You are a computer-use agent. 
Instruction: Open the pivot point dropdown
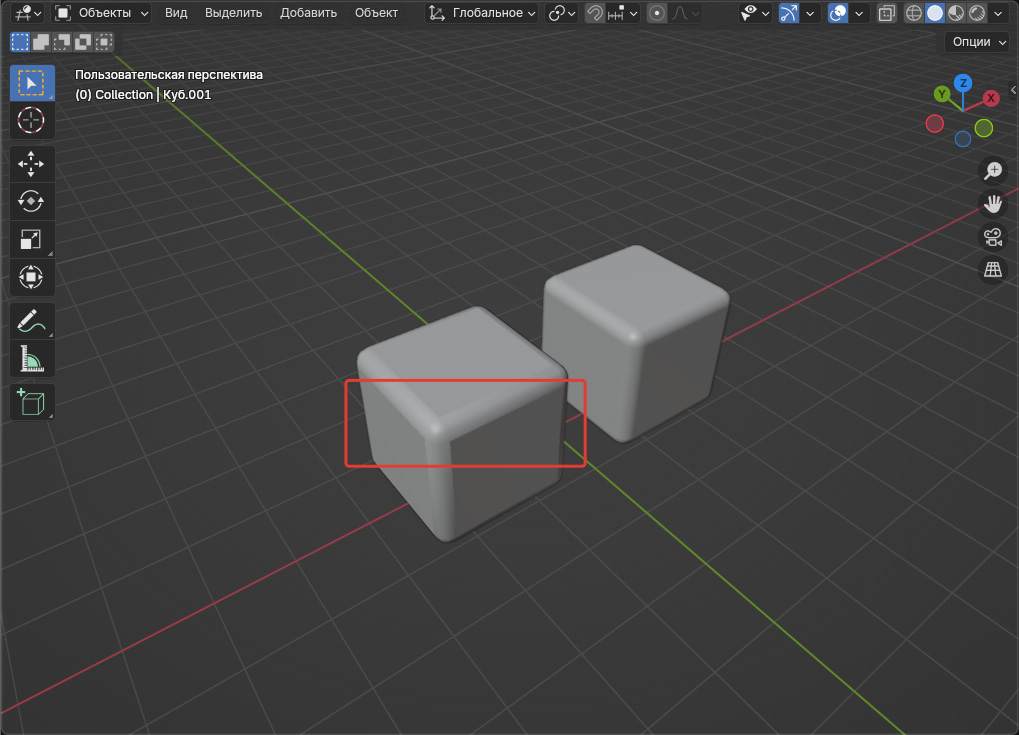[561, 12]
